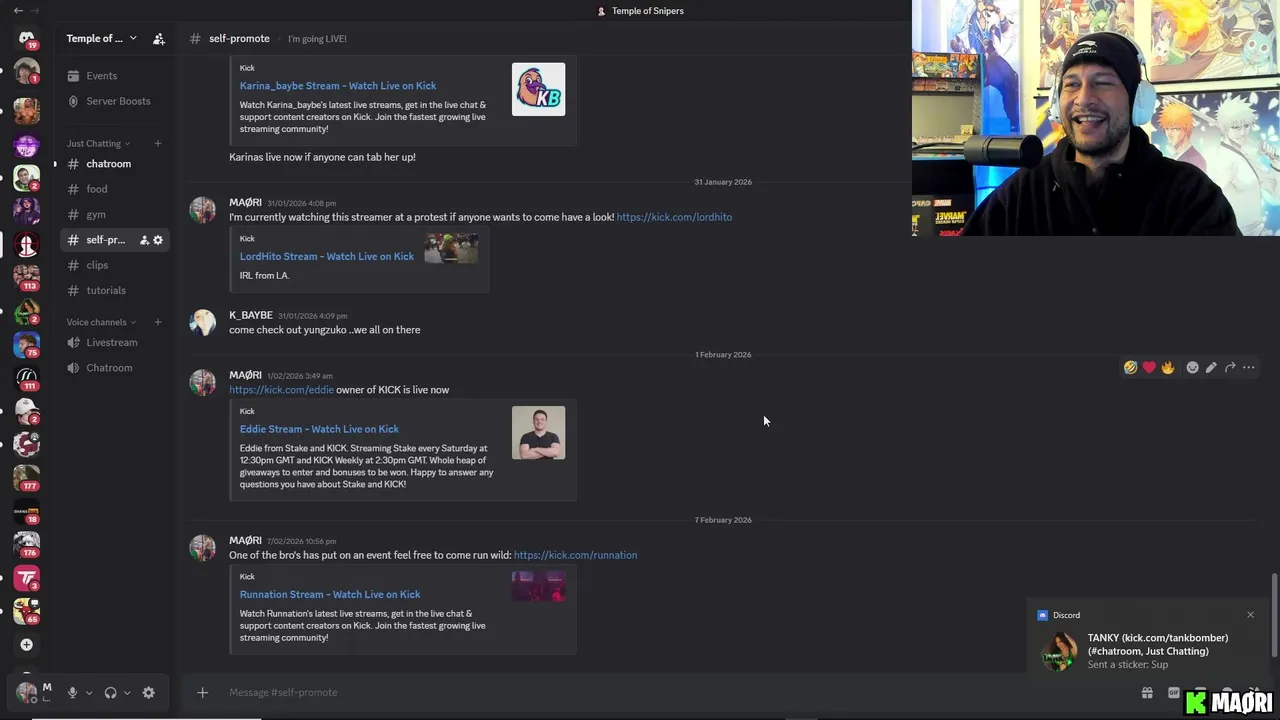
Task: Create channel in Just Chatting category
Action: [x=157, y=144]
